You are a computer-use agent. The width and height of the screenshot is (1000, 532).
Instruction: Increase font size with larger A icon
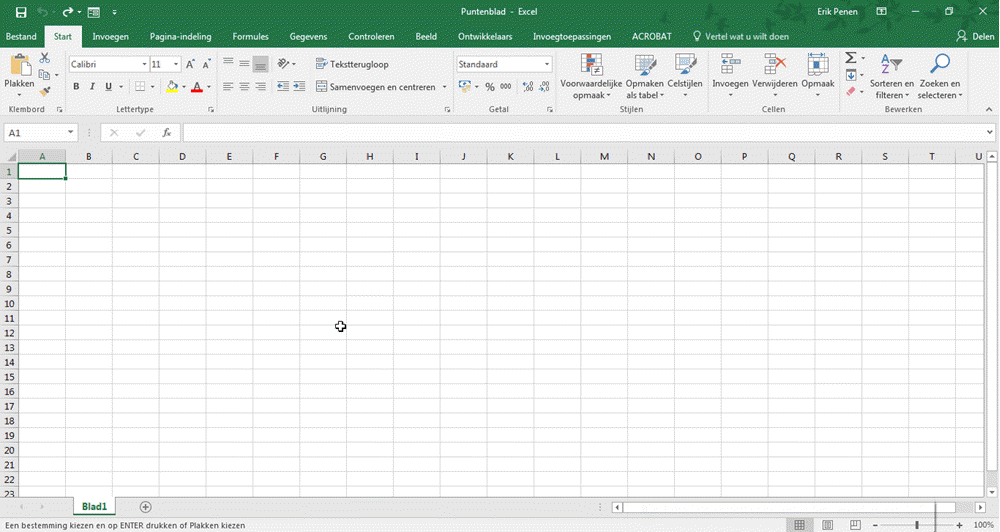click(x=190, y=64)
